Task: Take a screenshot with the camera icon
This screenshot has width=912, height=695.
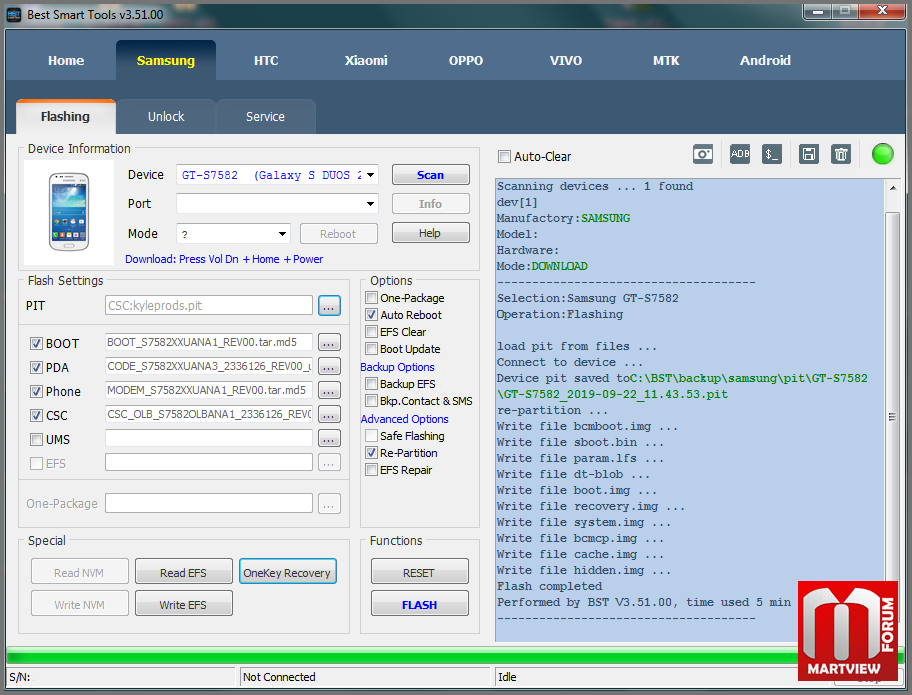Action: point(703,154)
